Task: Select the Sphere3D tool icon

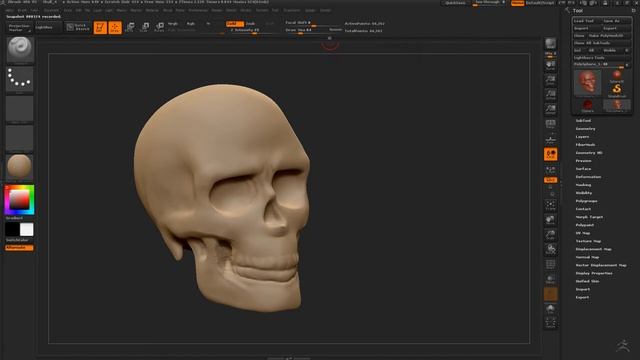Action: tap(617, 76)
